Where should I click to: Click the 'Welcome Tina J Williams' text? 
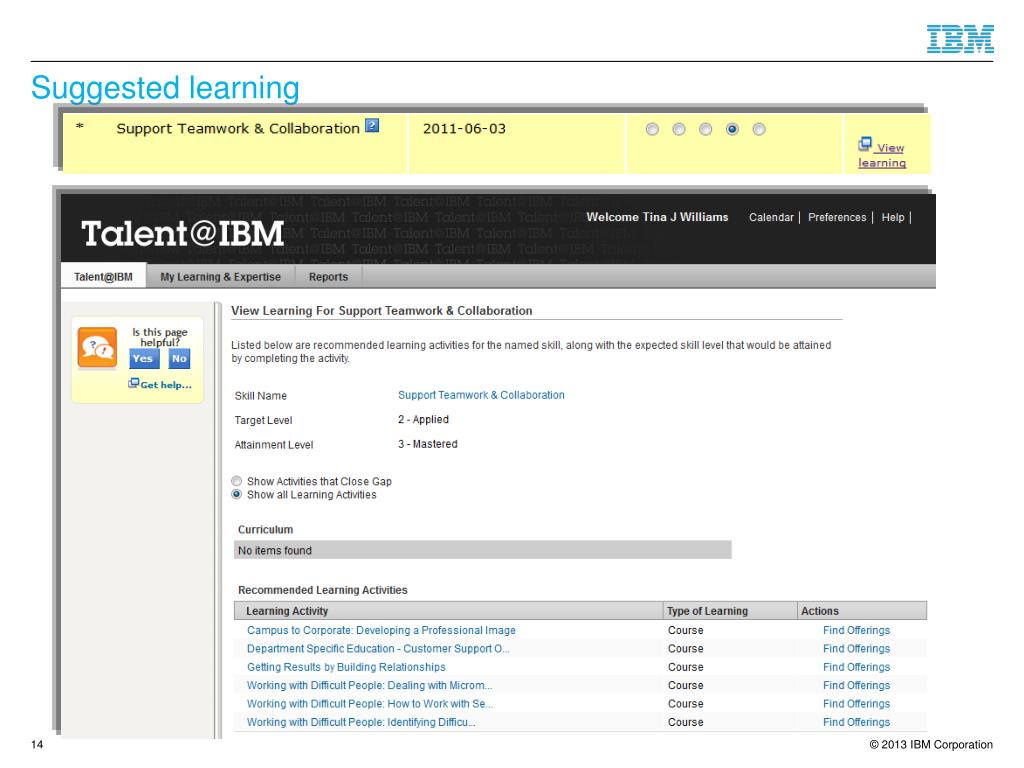pyautogui.click(x=657, y=217)
